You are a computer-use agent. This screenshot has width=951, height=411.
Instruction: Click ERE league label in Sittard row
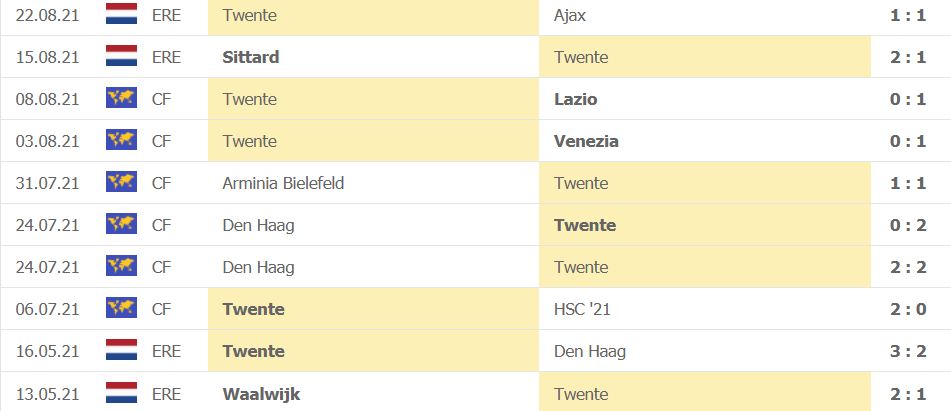click(x=166, y=57)
